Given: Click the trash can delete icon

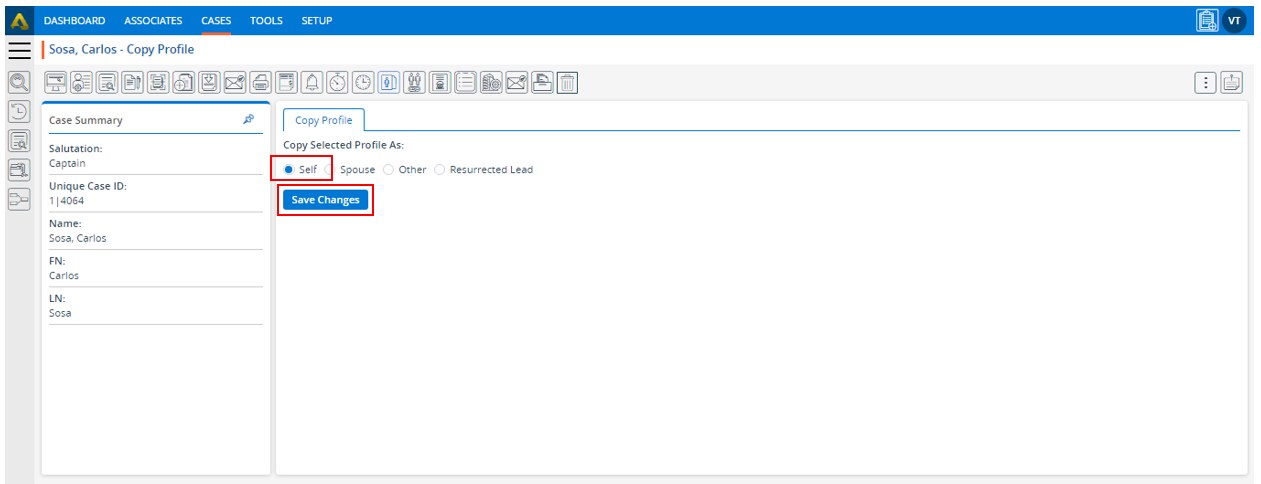Looking at the screenshot, I should 567,84.
